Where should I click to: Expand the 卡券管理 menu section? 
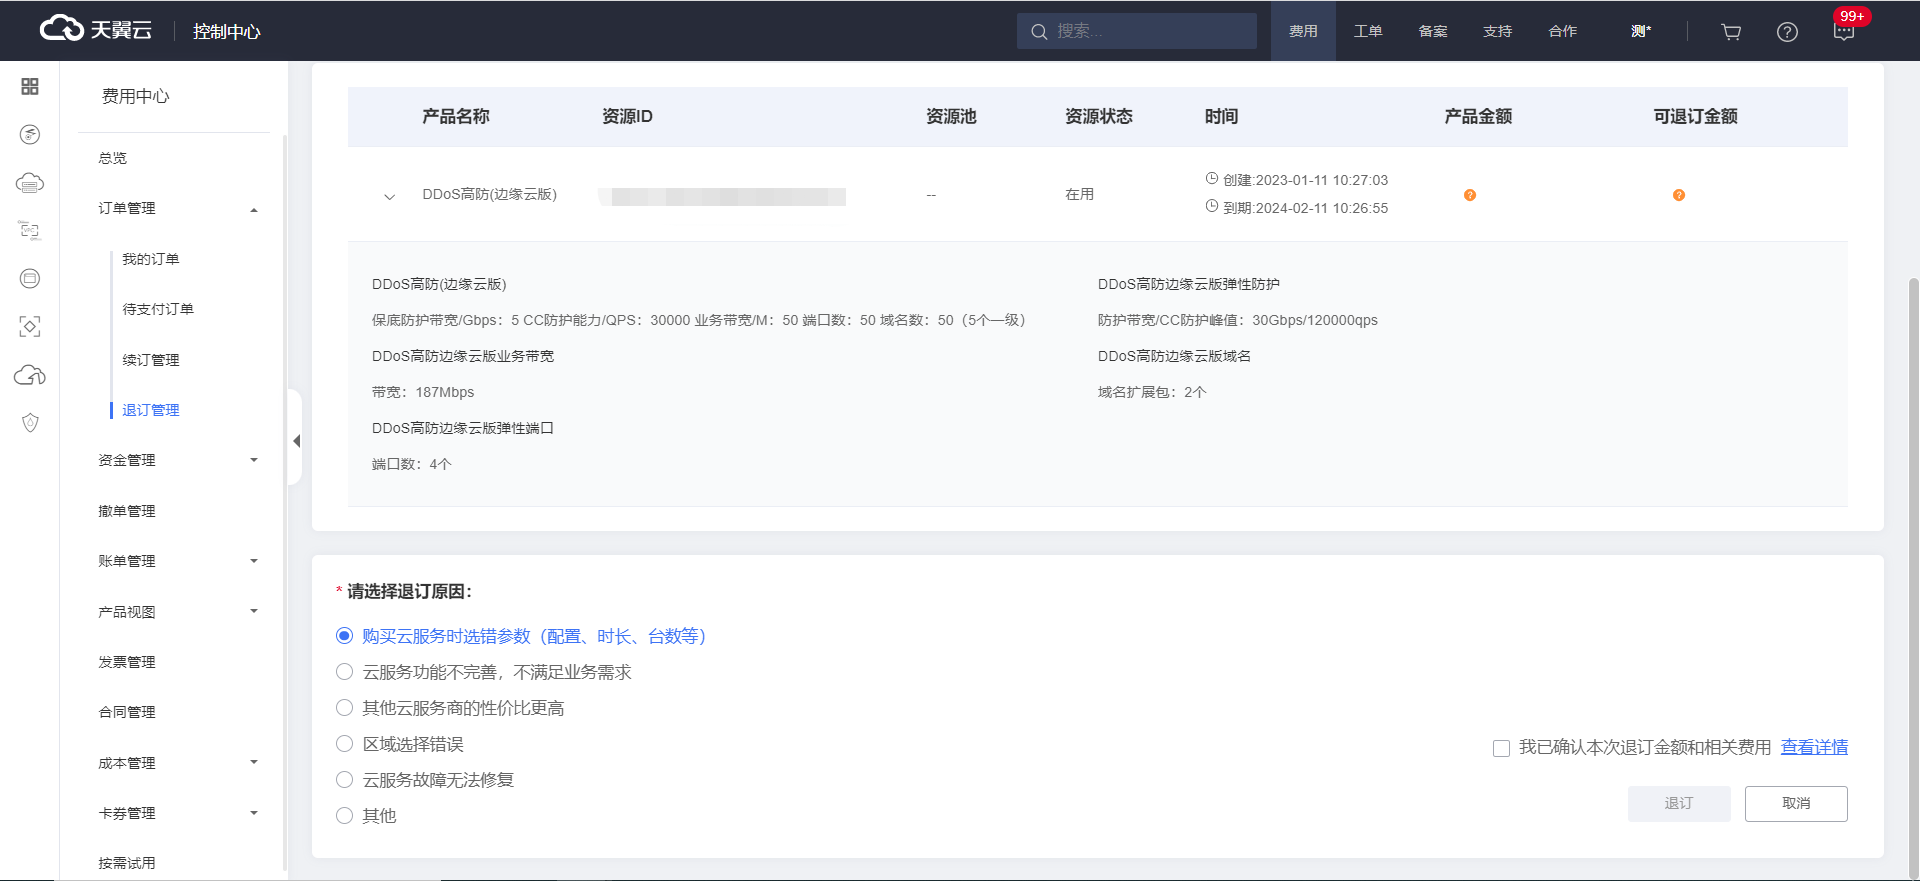tap(254, 813)
